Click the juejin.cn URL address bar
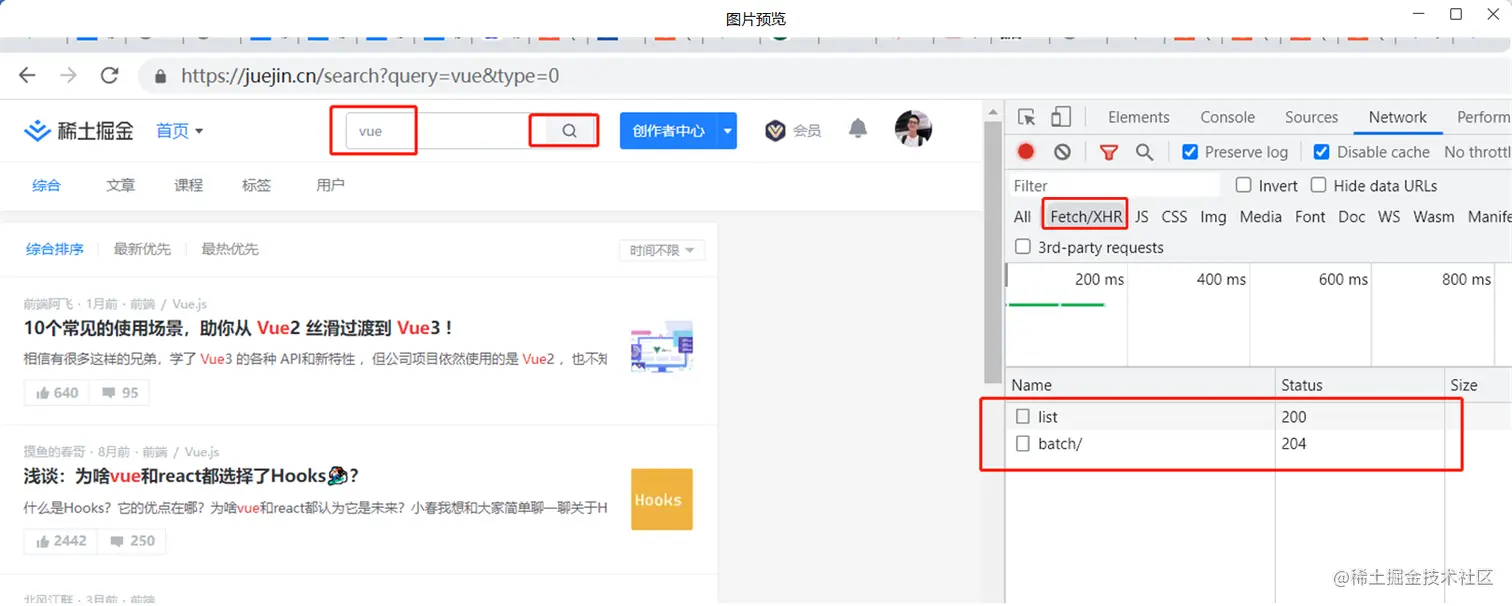This screenshot has width=1512, height=606. (x=370, y=76)
